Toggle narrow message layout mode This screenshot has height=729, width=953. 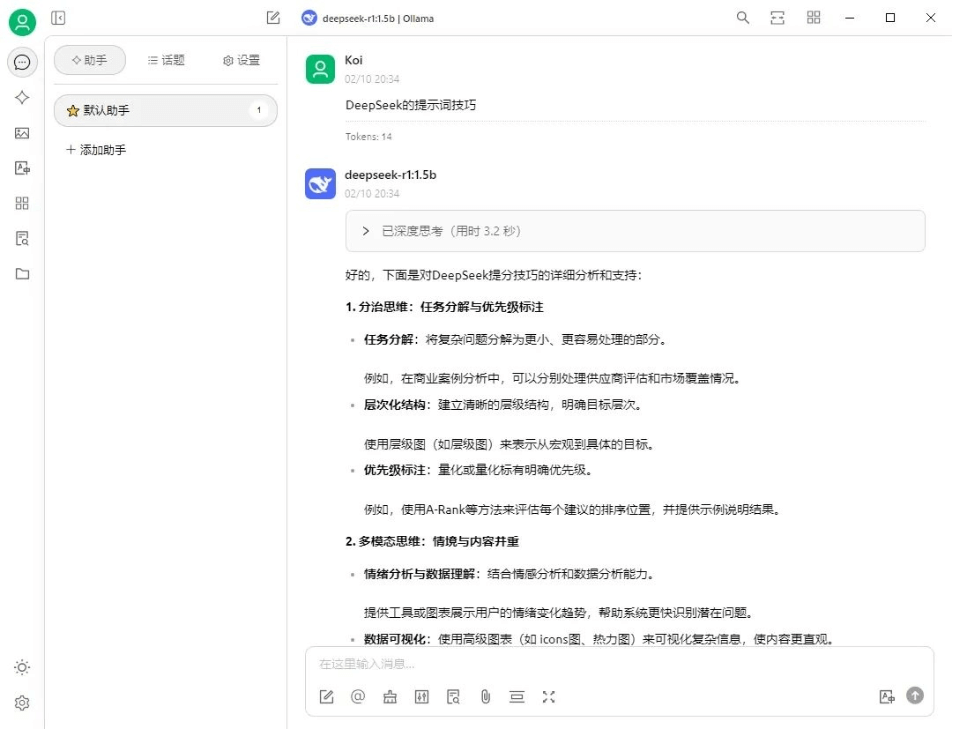tap(777, 18)
